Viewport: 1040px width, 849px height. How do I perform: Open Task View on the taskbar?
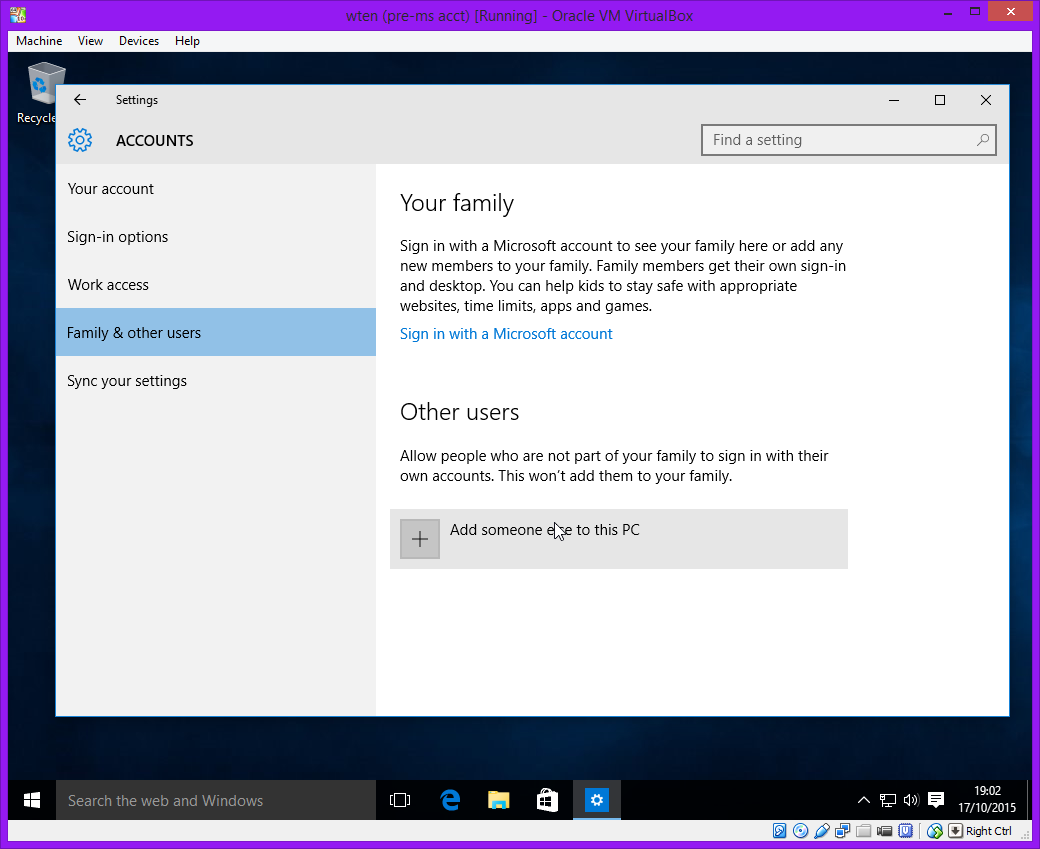coord(400,800)
